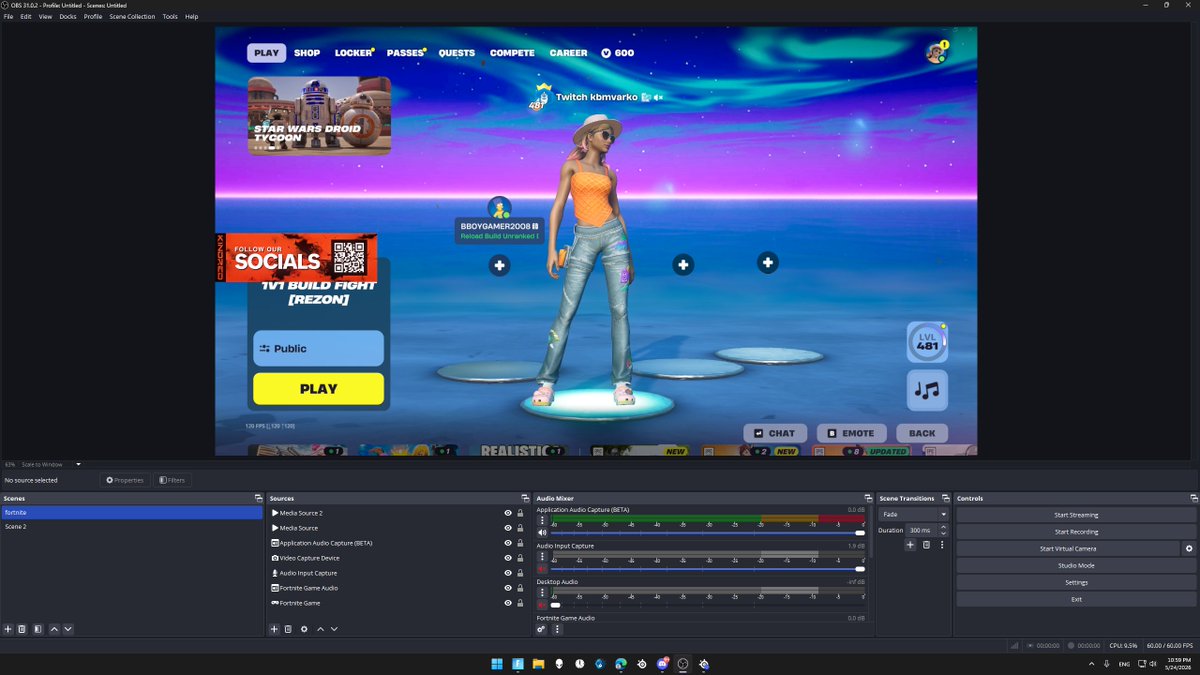The width and height of the screenshot is (1200, 675).
Task: Open advanced audio properties gear in mixer
Action: point(541,629)
